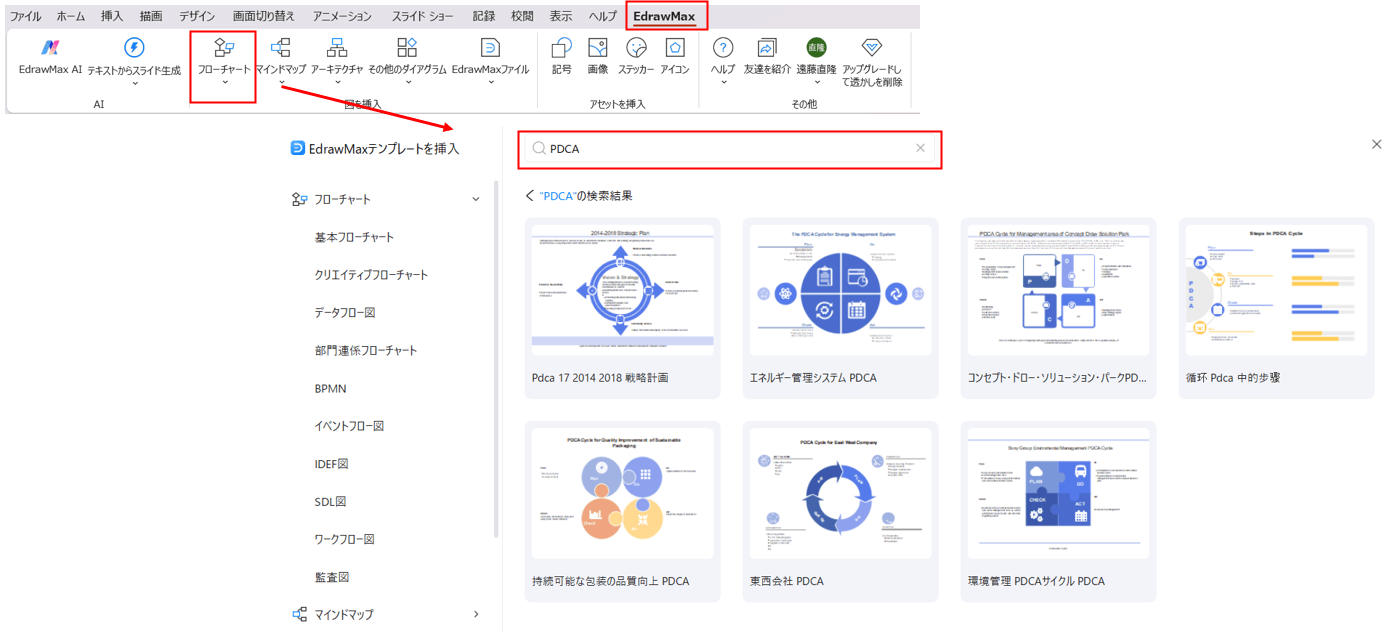Collapse the フローチャート category in the sidebar
Viewport: 1391px width, 633px height.
(x=475, y=198)
